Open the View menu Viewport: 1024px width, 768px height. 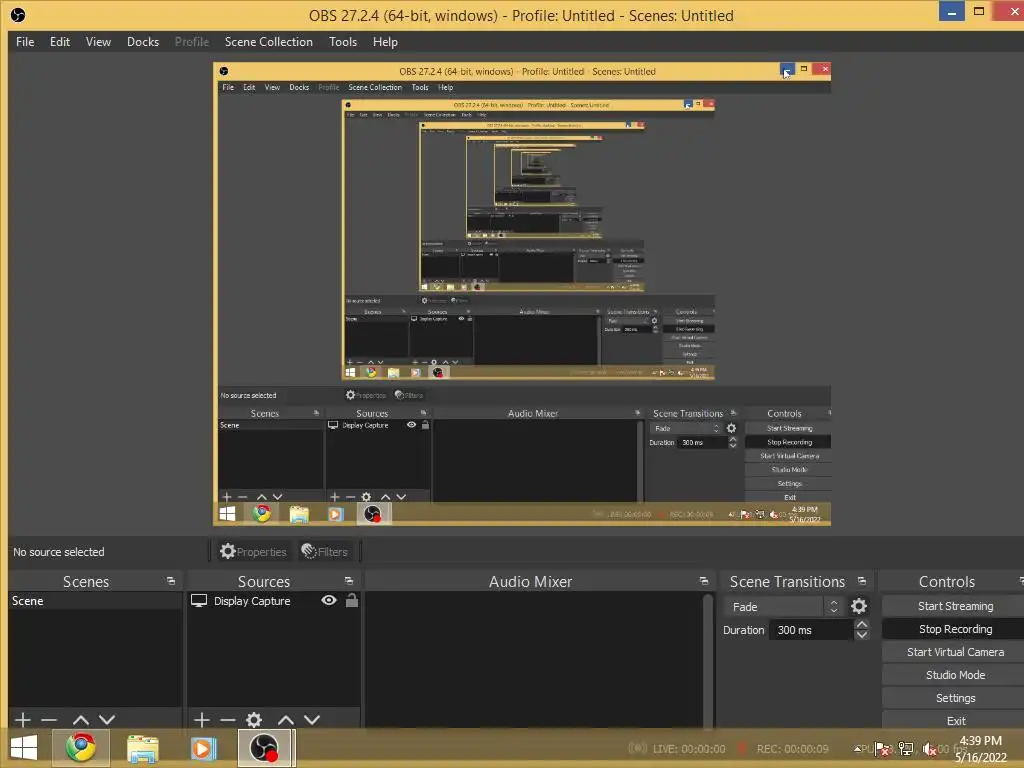pyautogui.click(x=98, y=42)
